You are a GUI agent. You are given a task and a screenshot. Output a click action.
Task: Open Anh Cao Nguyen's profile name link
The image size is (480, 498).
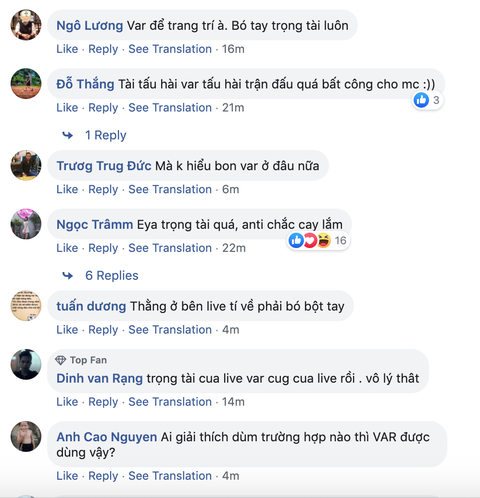[x=107, y=437]
